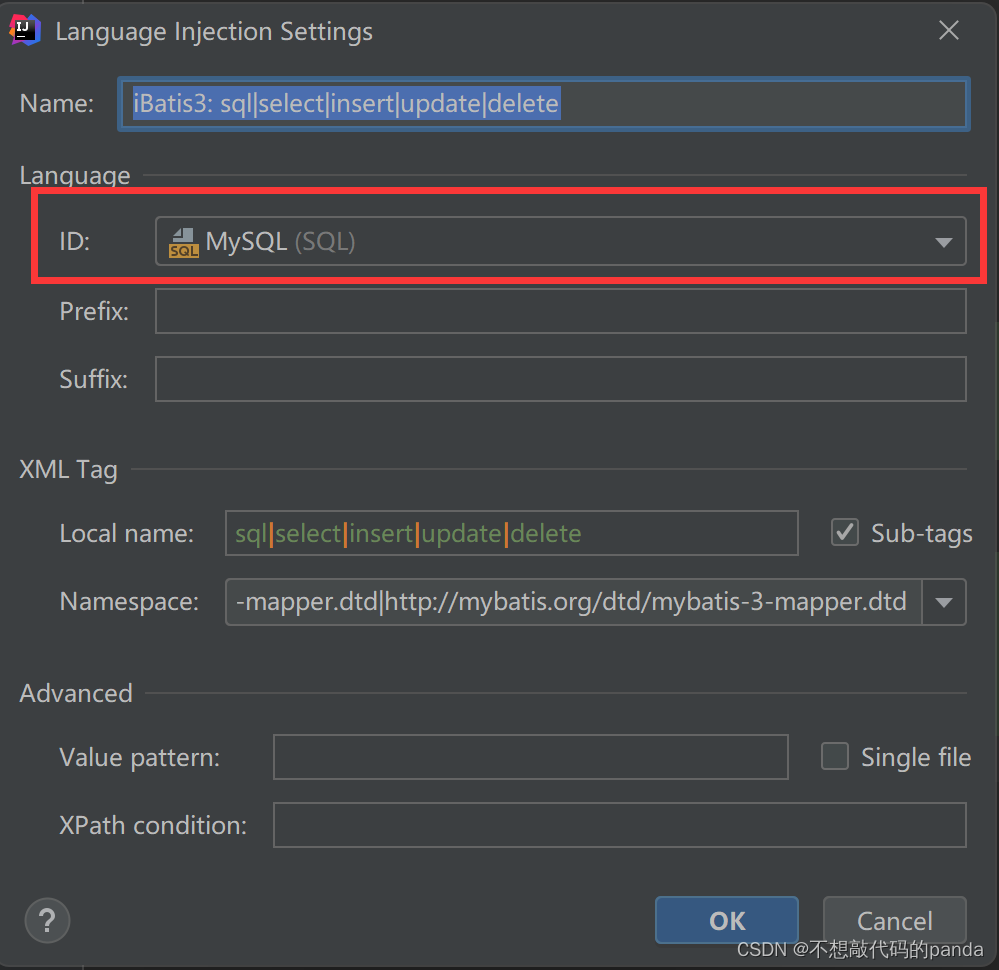999x970 pixels.
Task: Focus the XPath condition field
Action: (620, 825)
